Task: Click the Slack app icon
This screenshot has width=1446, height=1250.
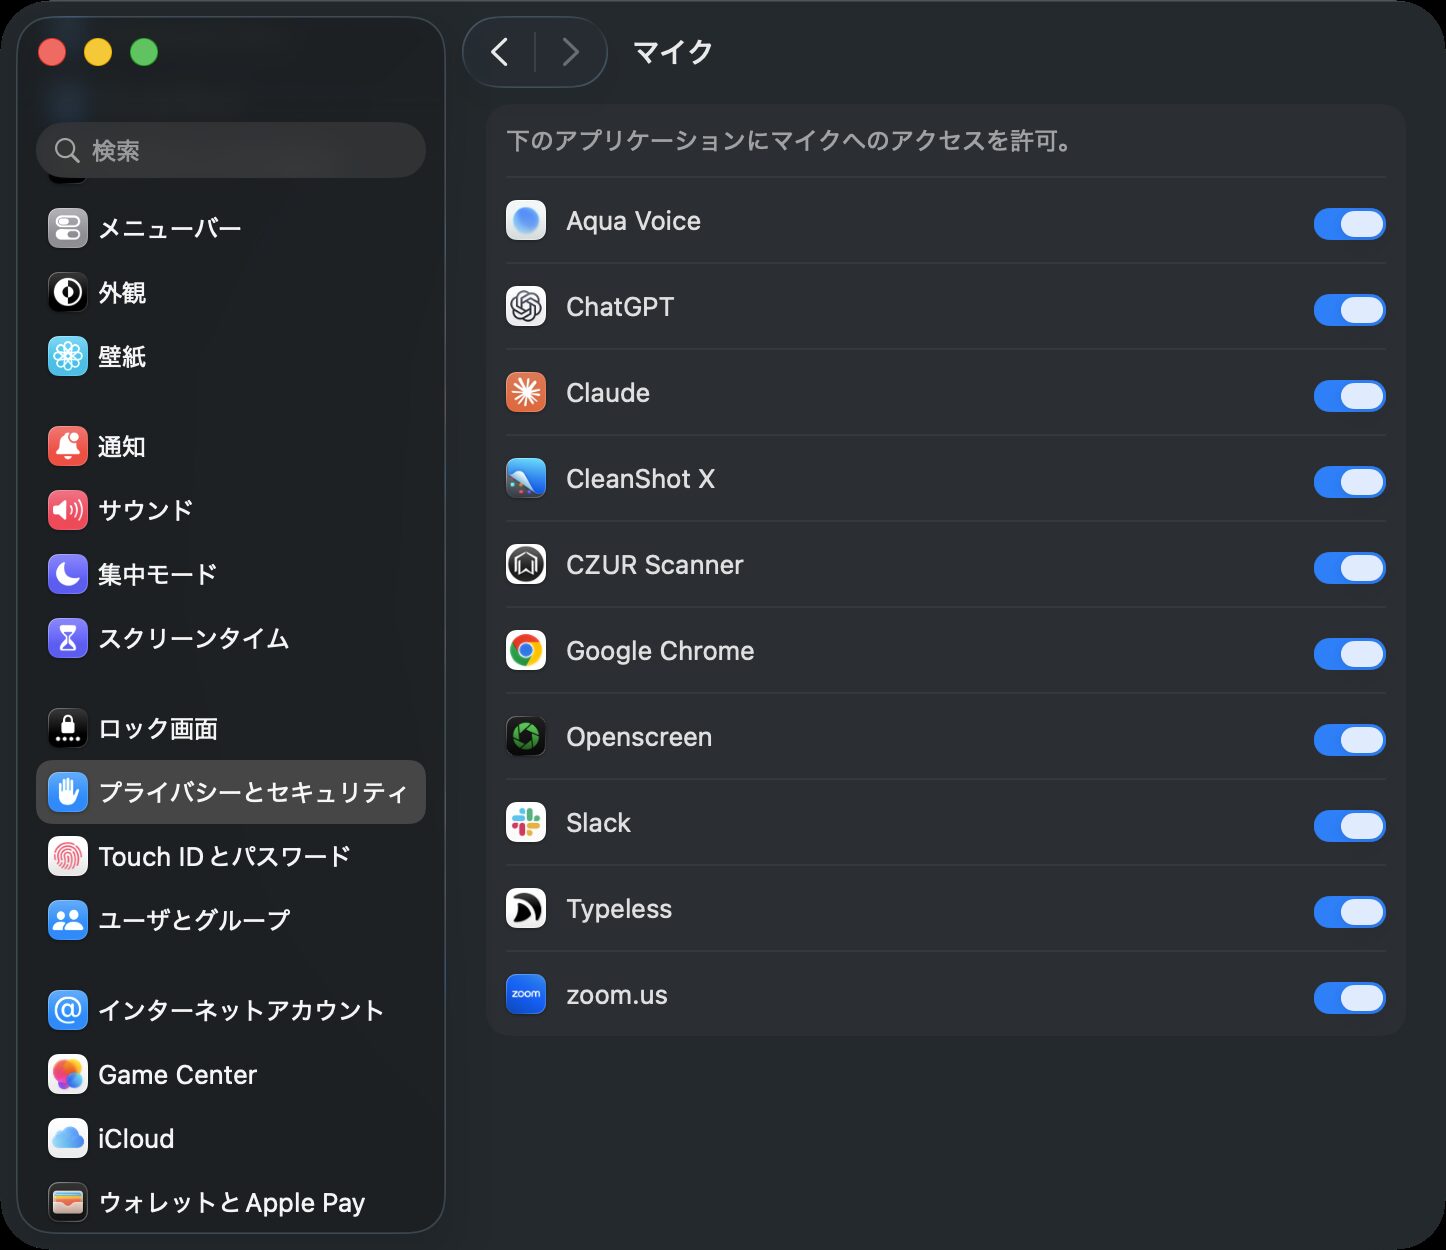Action: click(526, 823)
